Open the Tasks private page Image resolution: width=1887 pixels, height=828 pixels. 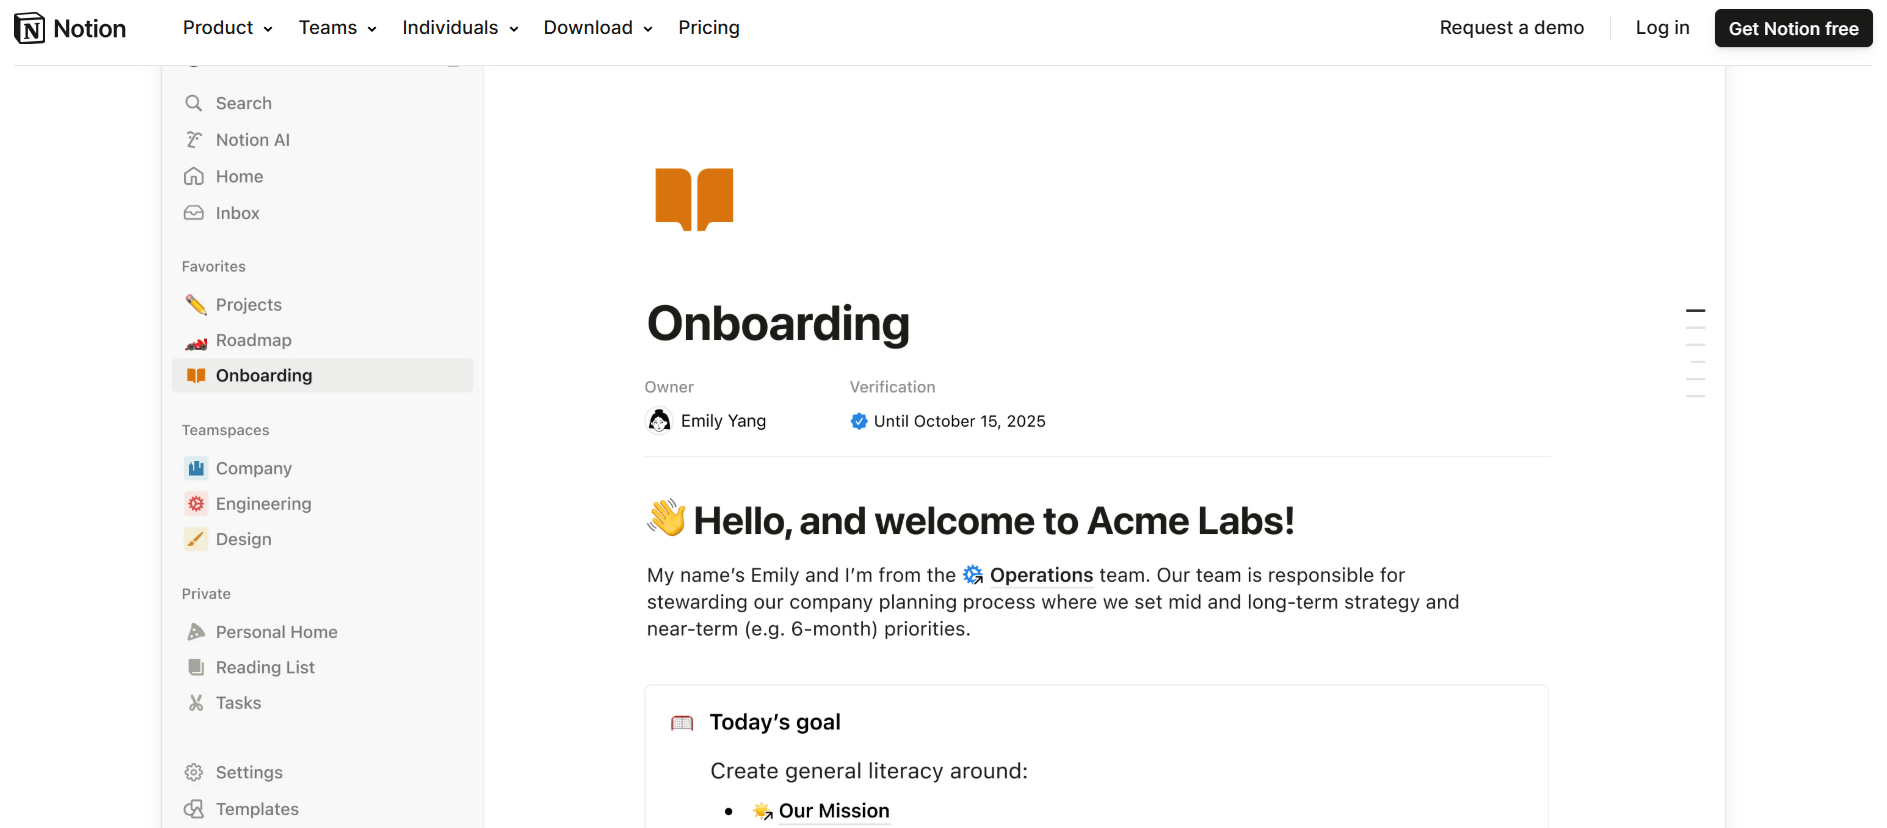coord(239,703)
